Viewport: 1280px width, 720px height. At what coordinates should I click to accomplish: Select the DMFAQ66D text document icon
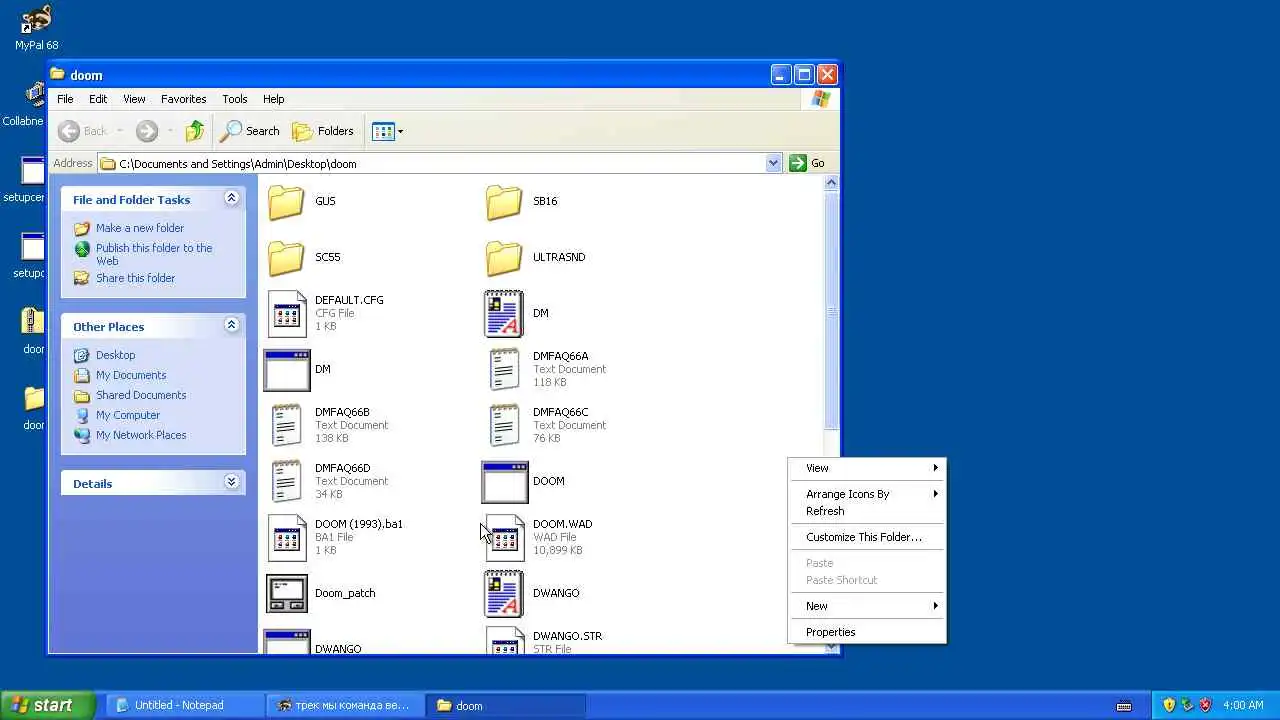(x=287, y=481)
